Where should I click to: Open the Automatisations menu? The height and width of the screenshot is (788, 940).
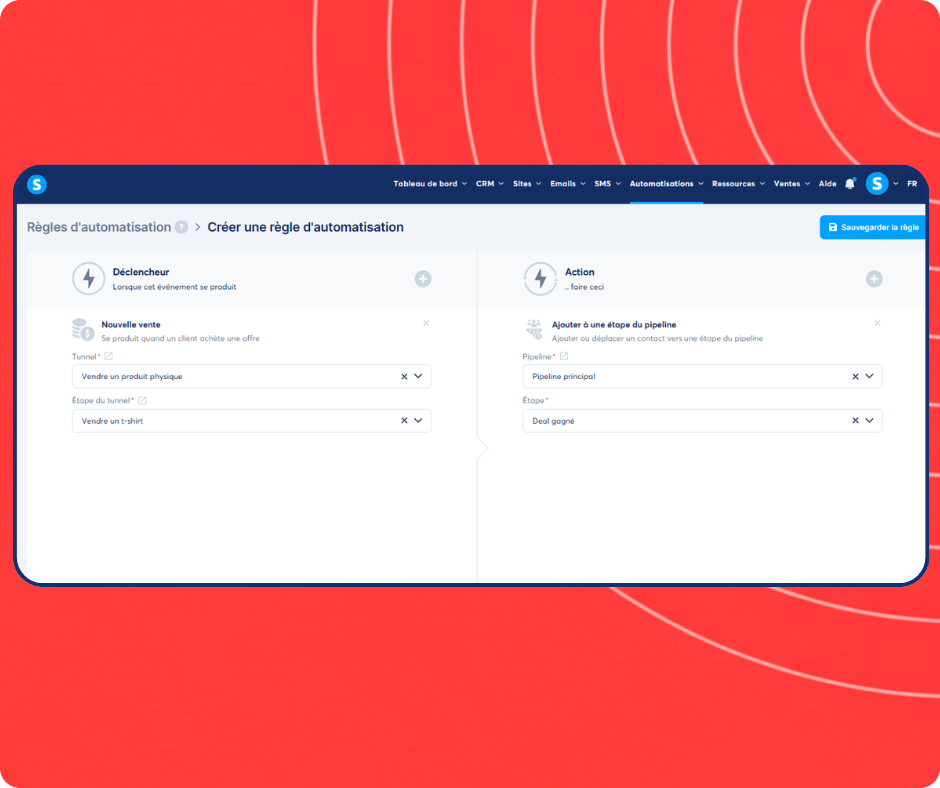click(666, 184)
